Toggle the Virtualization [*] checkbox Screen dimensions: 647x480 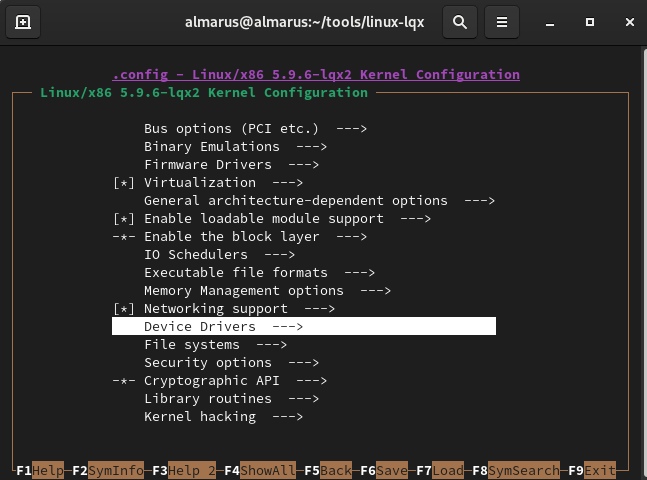coord(124,183)
